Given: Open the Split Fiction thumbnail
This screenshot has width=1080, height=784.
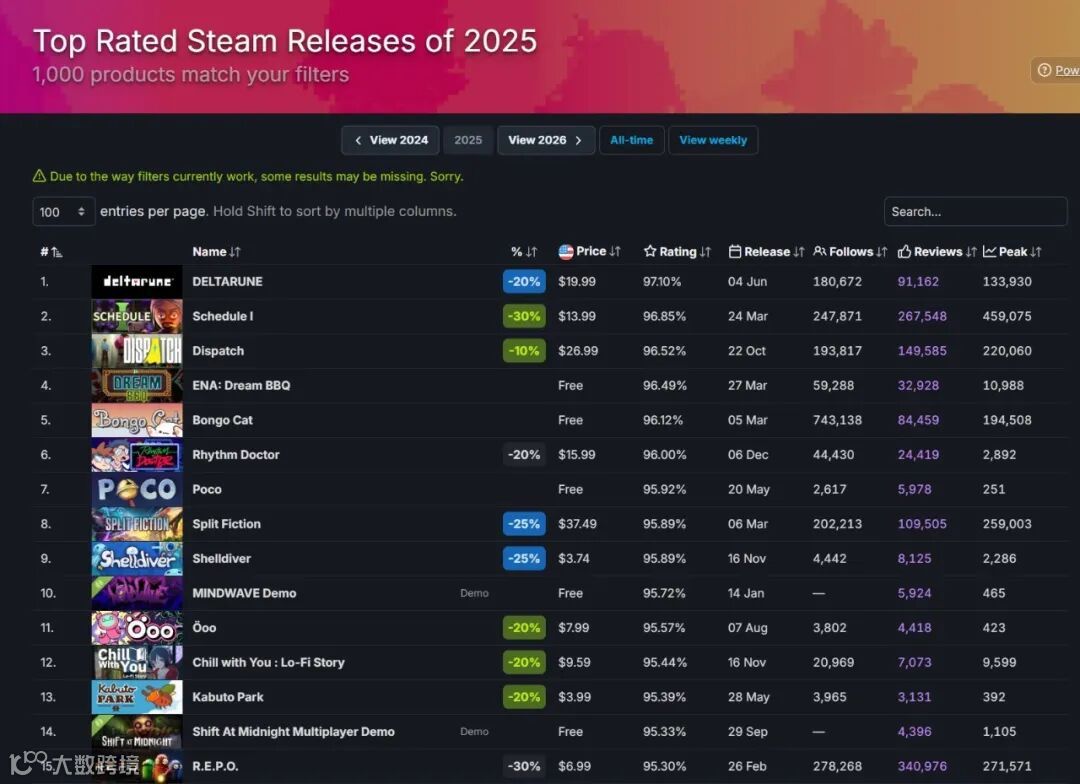Looking at the screenshot, I should tap(137, 524).
